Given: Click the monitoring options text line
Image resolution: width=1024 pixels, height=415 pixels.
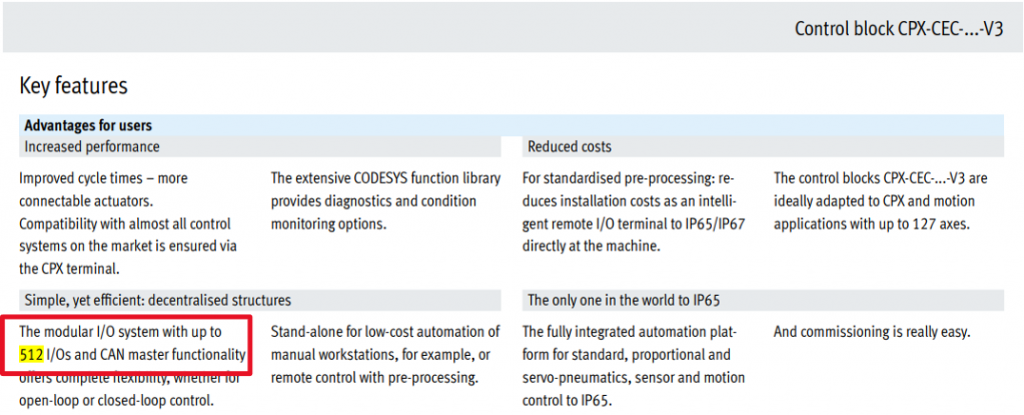Looking at the screenshot, I should coord(325,224).
